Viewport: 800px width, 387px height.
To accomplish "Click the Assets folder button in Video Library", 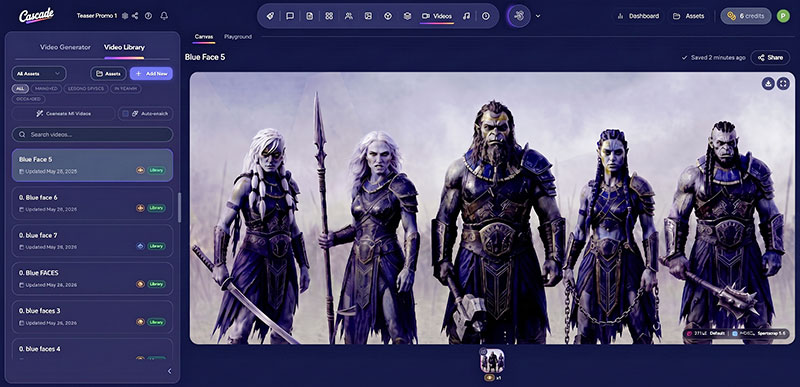I will pyautogui.click(x=108, y=73).
